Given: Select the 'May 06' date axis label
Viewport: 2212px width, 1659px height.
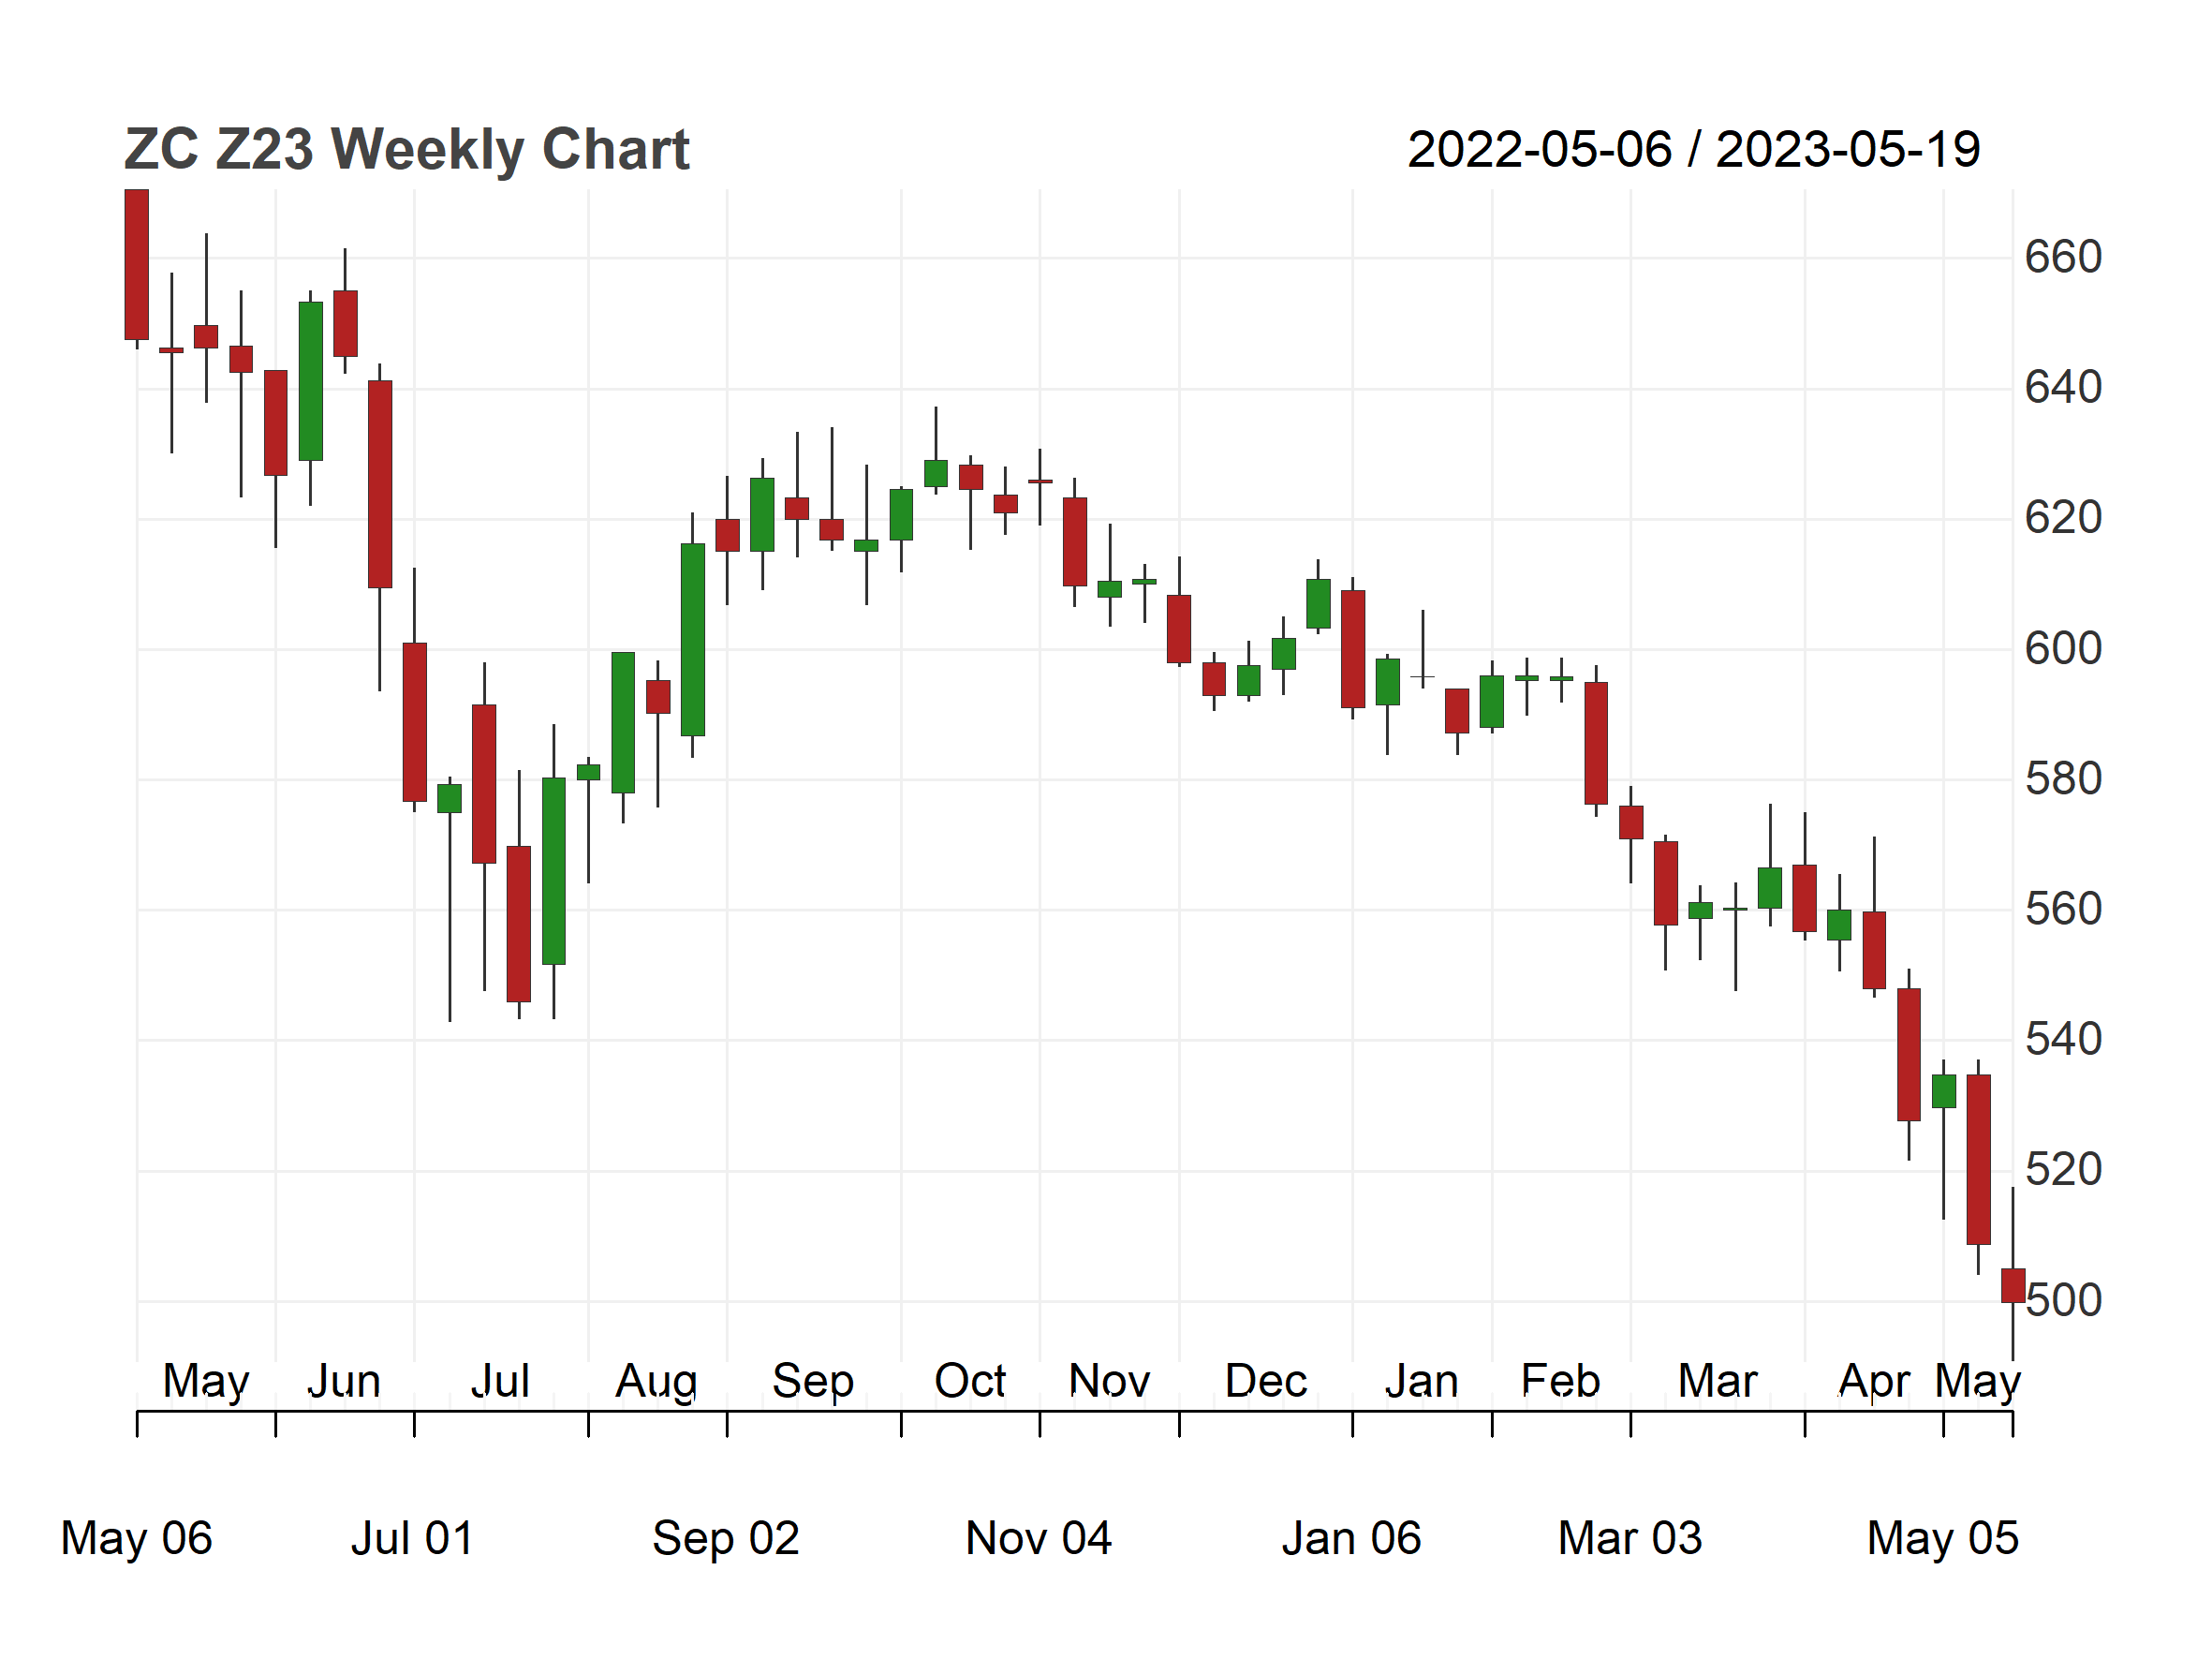Looking at the screenshot, I should click(x=136, y=1538).
